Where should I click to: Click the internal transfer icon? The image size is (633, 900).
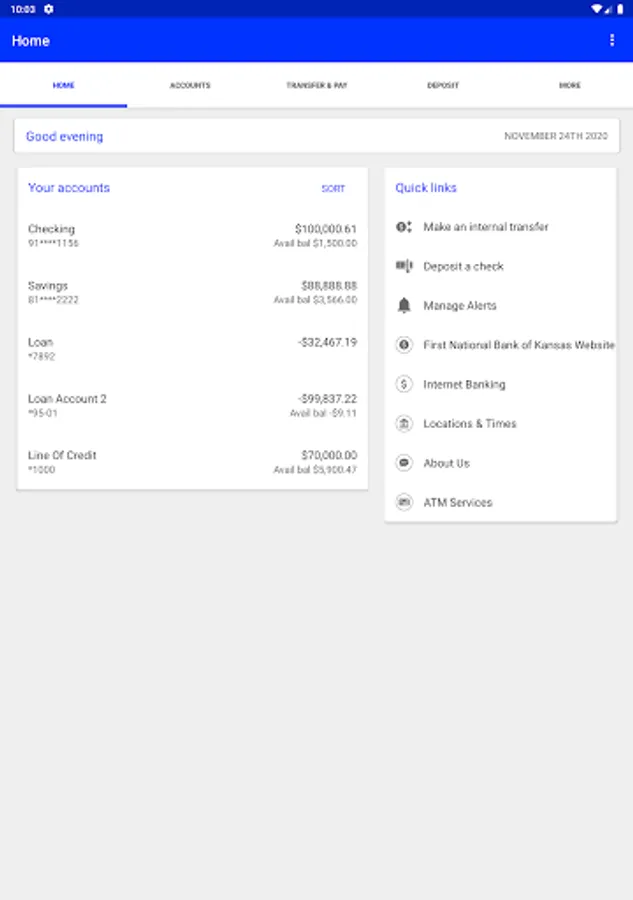point(404,227)
